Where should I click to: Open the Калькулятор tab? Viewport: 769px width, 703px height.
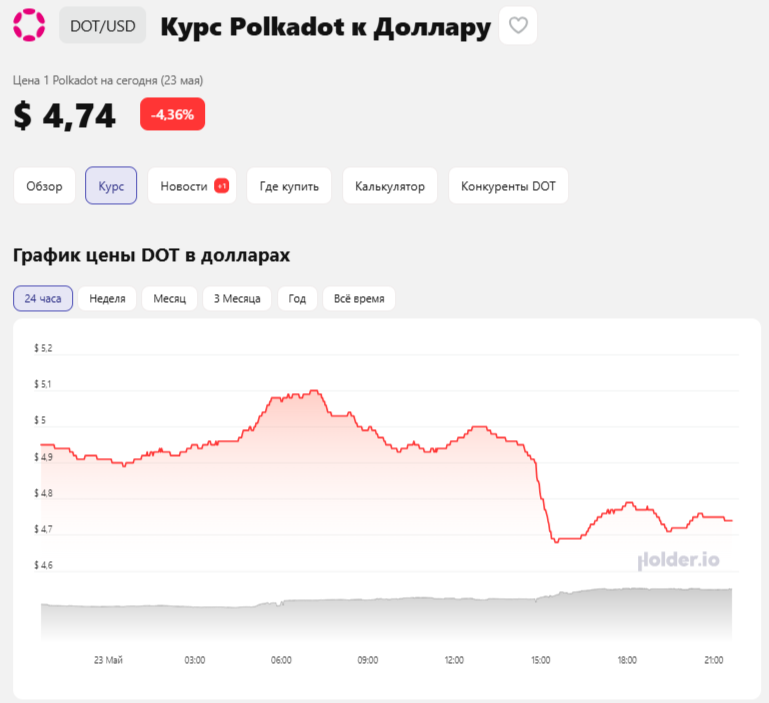390,186
